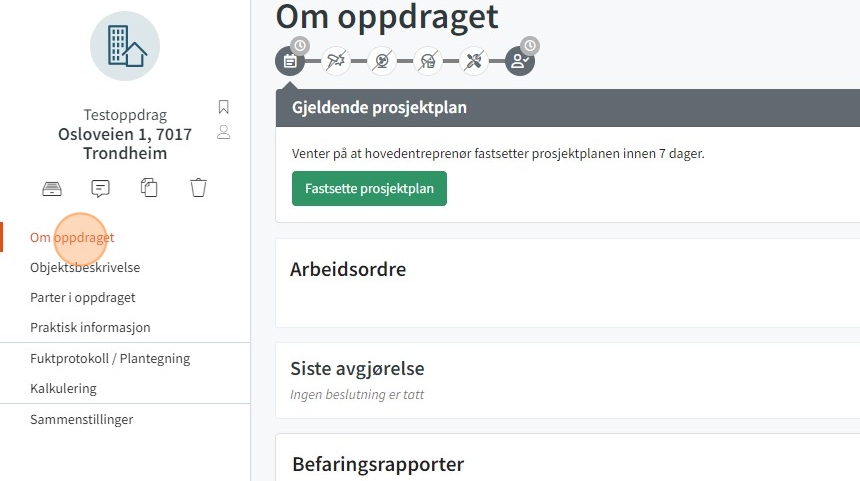This screenshot has width=860, height=481.
Task: Open Praktisk informasjon menu item
Action: pos(90,328)
